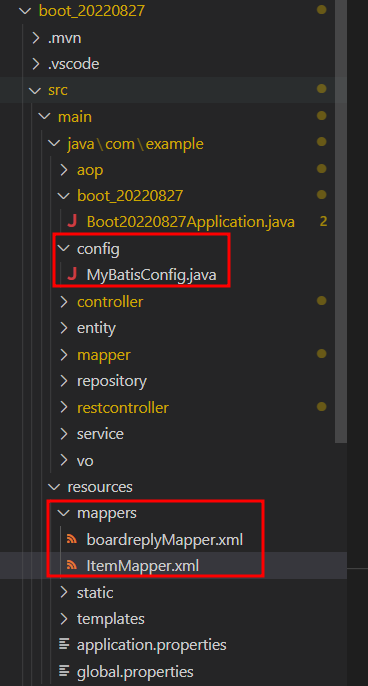Open the templates folder
This screenshot has height=686, width=368.
[x=111, y=619]
